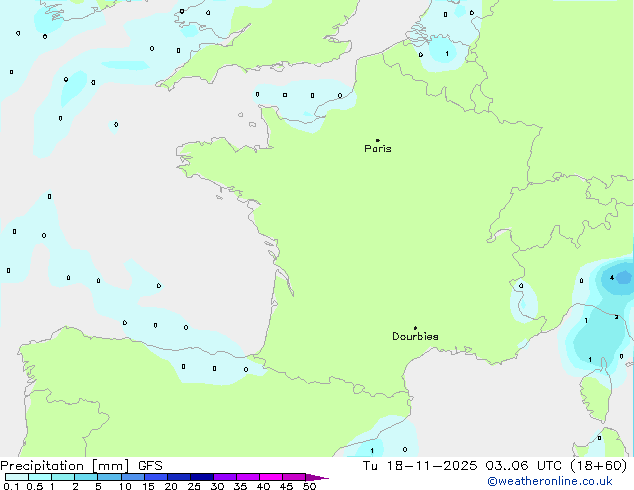Click the '25' label on the legend scale
634x490 pixels.
click(x=194, y=486)
